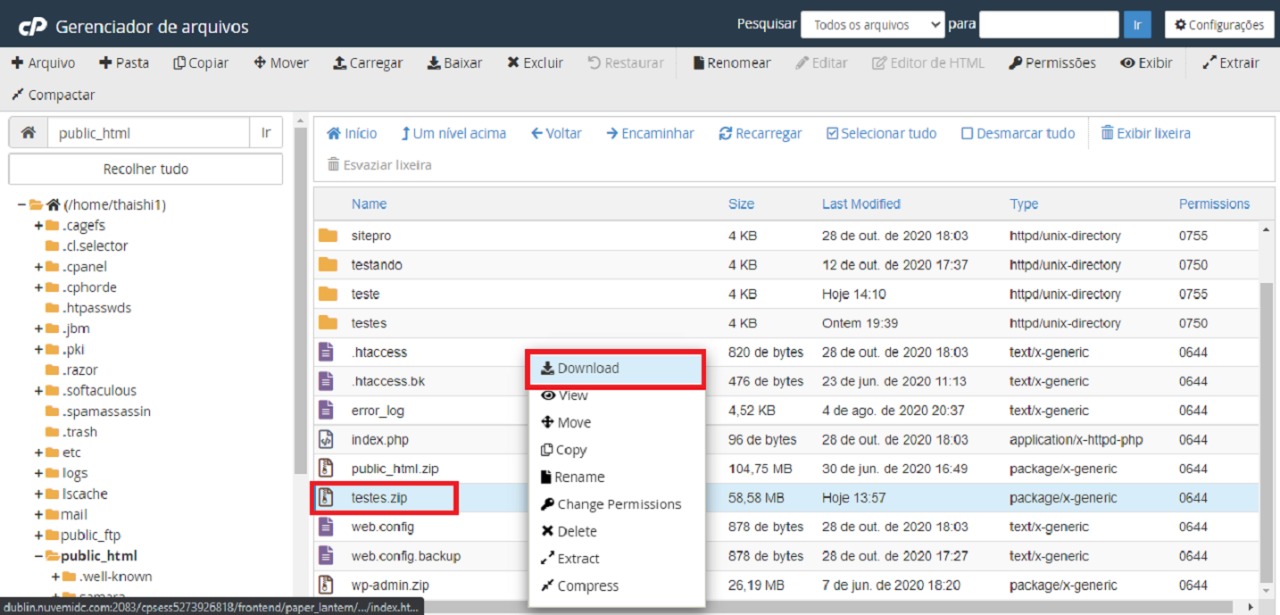Open Permissões key icon in toolbar
Screen dimensions: 1280x615
1015,63
